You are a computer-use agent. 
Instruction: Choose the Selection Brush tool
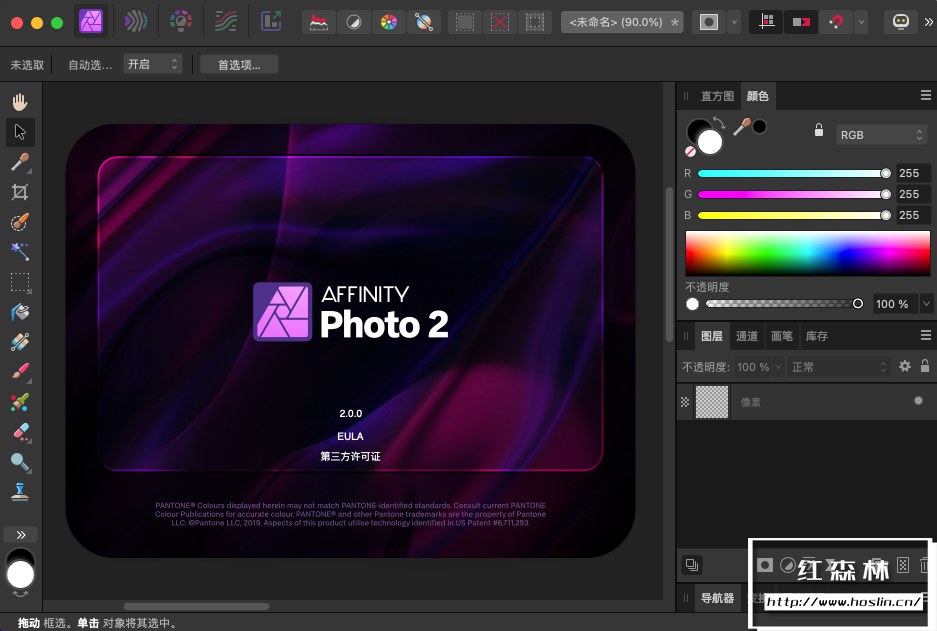point(20,222)
